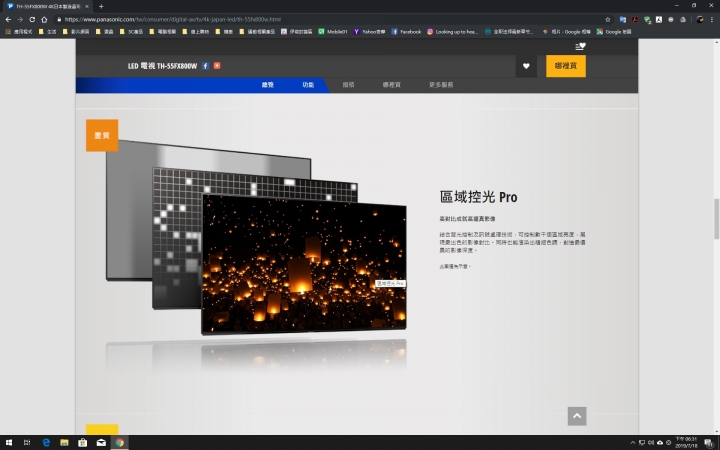Open the Facebook bookmark
The width and height of the screenshot is (720, 450).
pyautogui.click(x=406, y=32)
